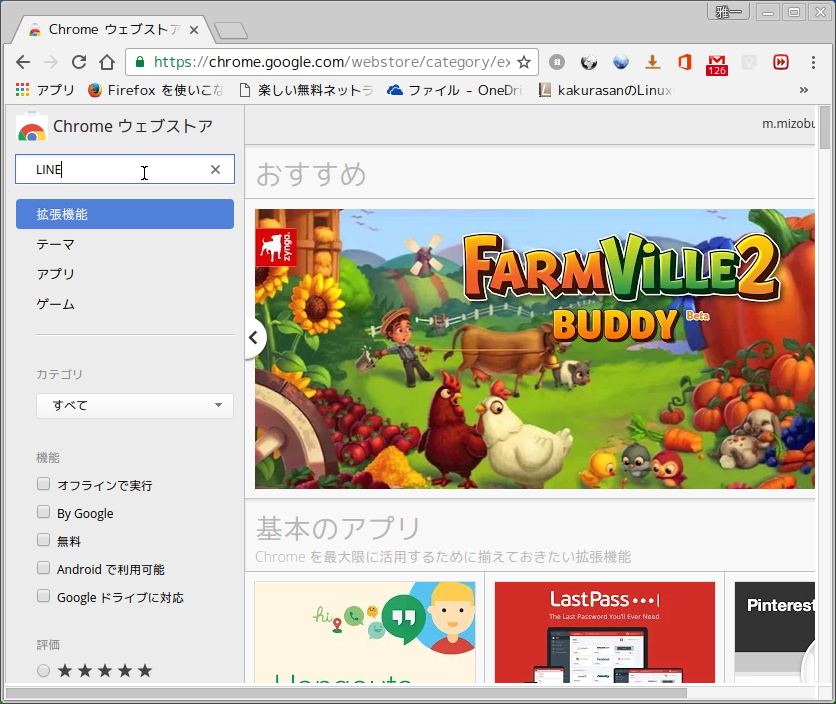This screenshot has width=836, height=704.
Task: Open the gray round extension icon
Action: [x=557, y=62]
